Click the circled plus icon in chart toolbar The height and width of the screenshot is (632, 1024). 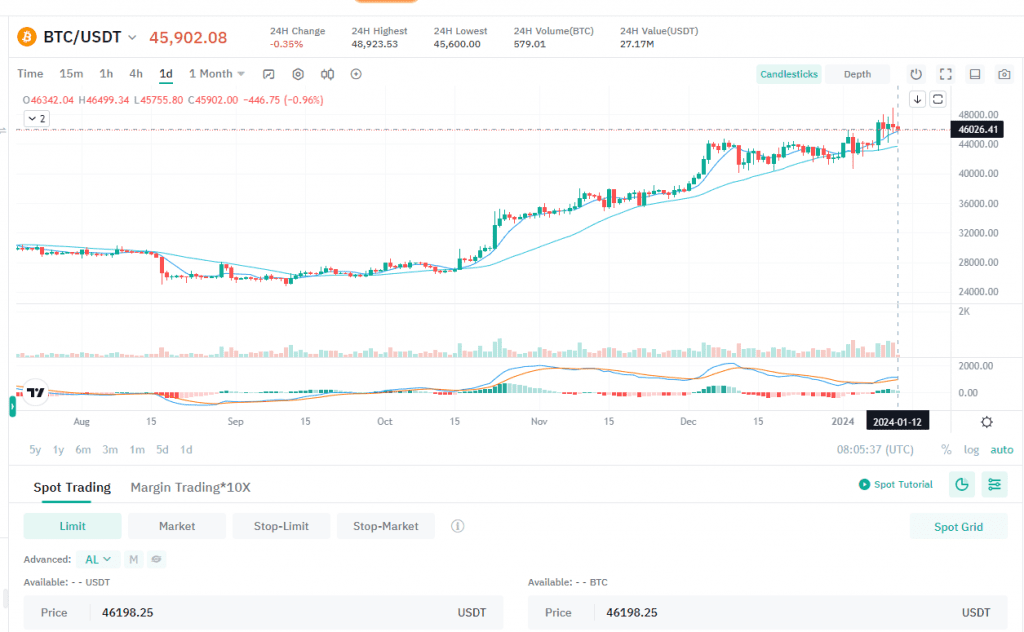356,74
